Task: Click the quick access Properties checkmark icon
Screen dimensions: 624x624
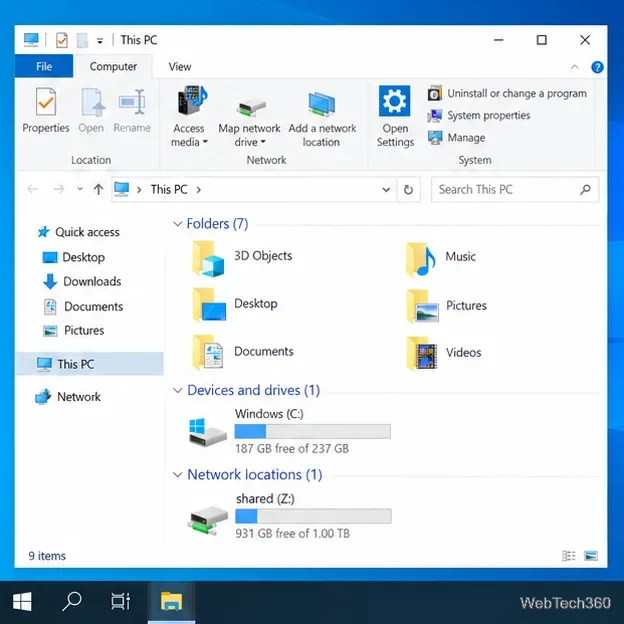Action: point(62,40)
